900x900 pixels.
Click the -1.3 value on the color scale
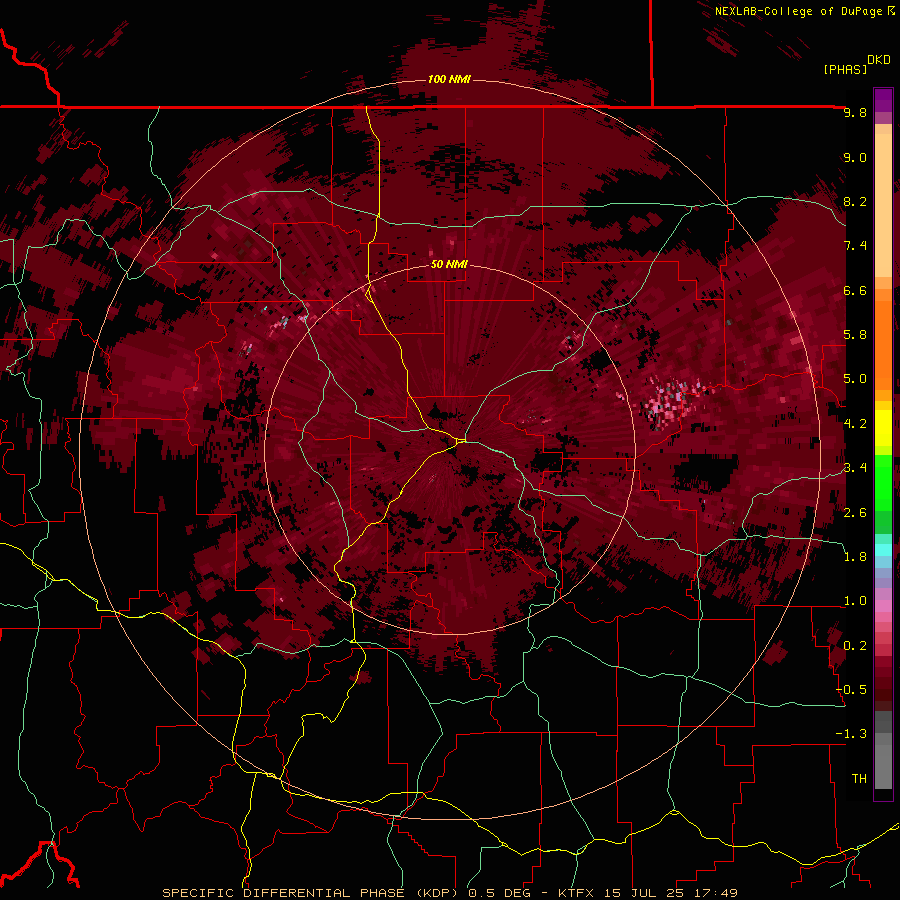pyautogui.click(x=852, y=735)
